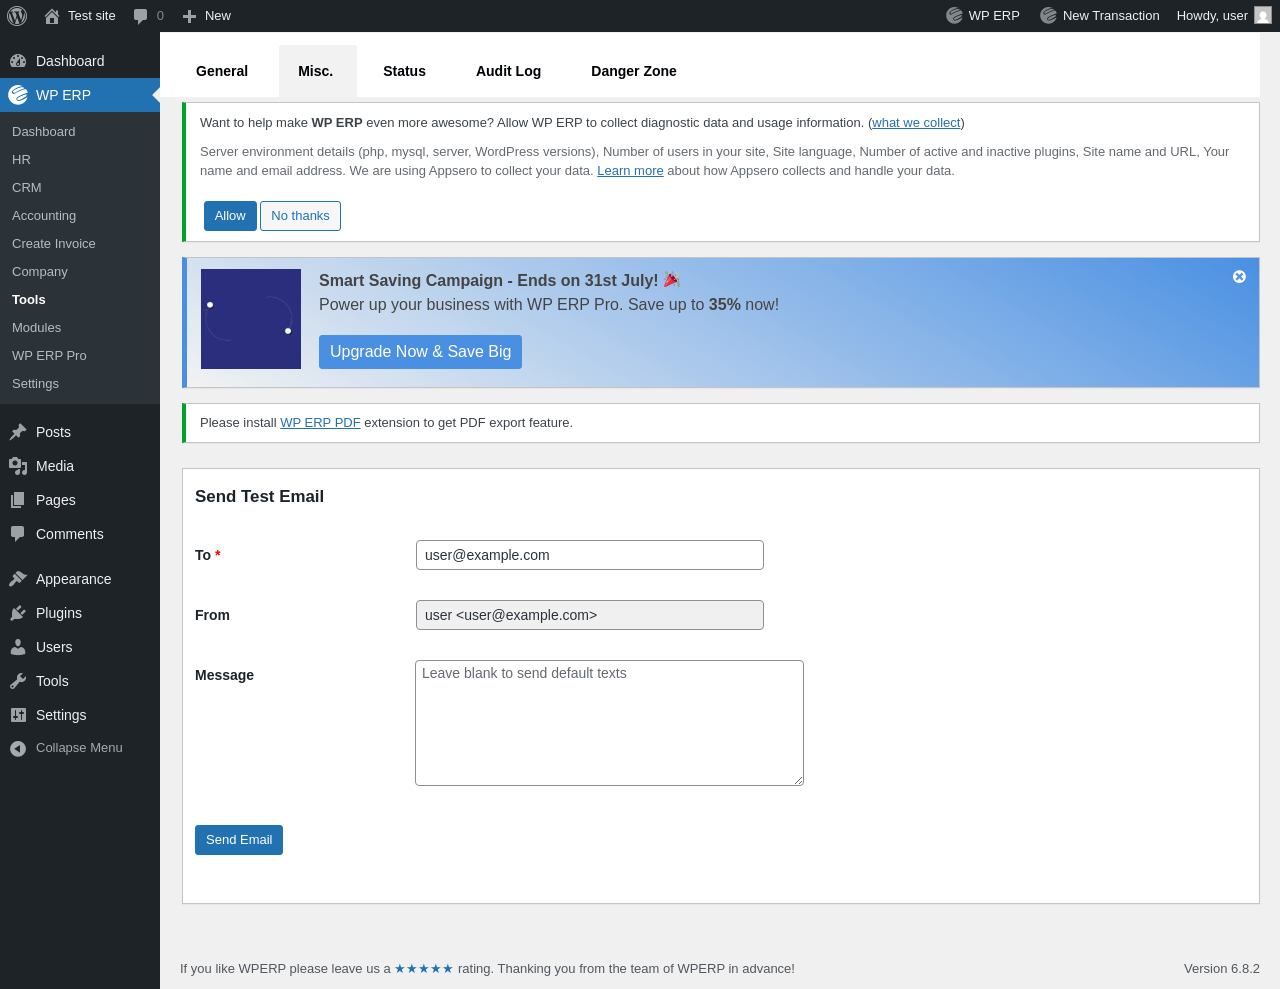1280x989 pixels.
Task: Open Settings in the WP ERP submenu
Action: [80, 384]
